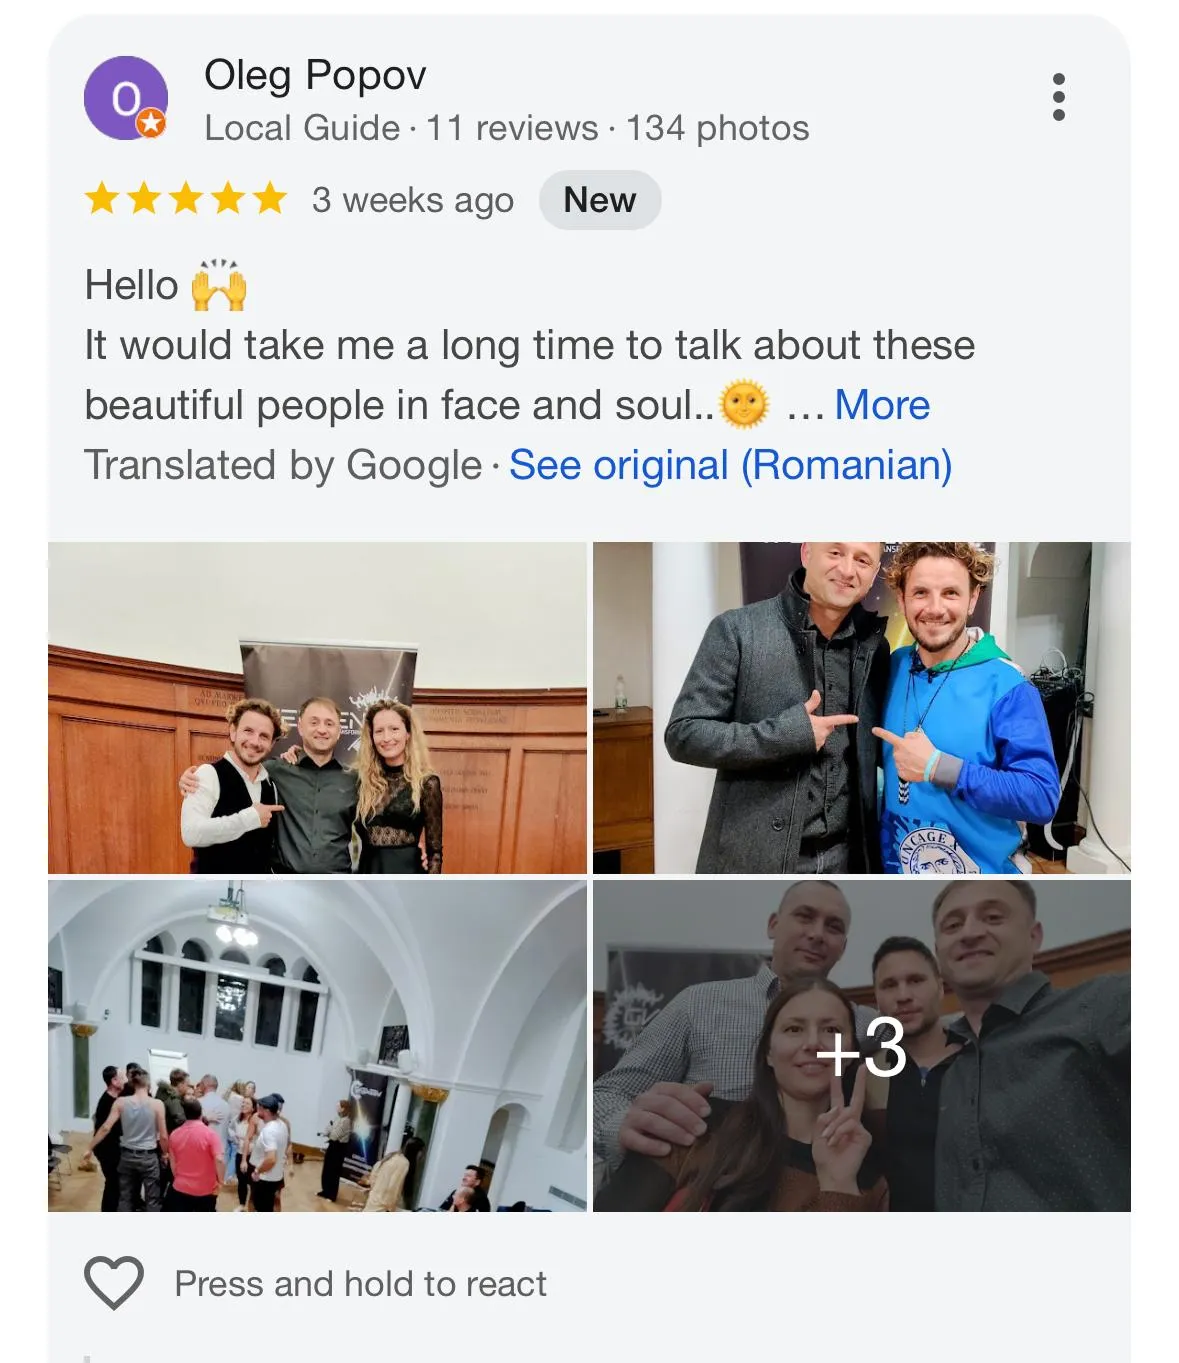
Task: Open Oleg Popov's purple profile avatar
Action: pyautogui.click(x=125, y=98)
